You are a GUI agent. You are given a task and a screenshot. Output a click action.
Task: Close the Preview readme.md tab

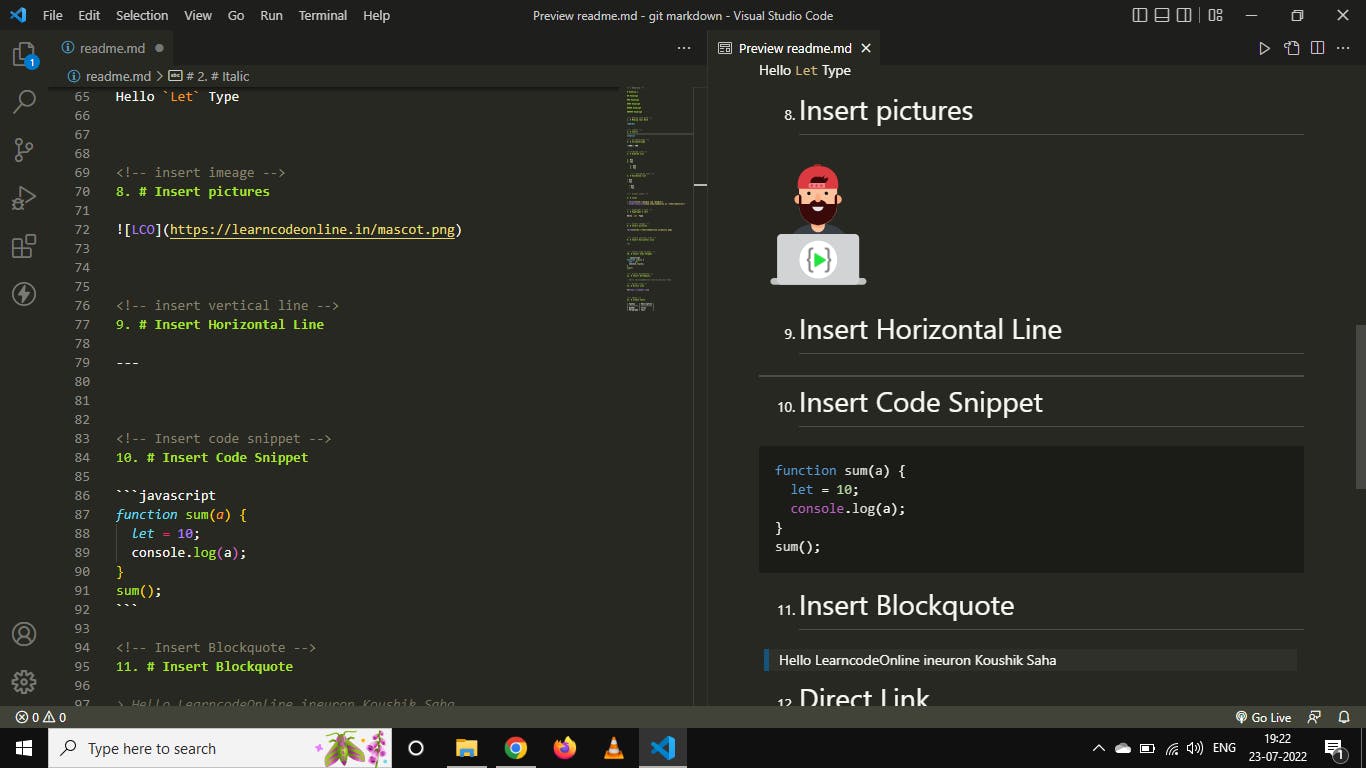866,48
